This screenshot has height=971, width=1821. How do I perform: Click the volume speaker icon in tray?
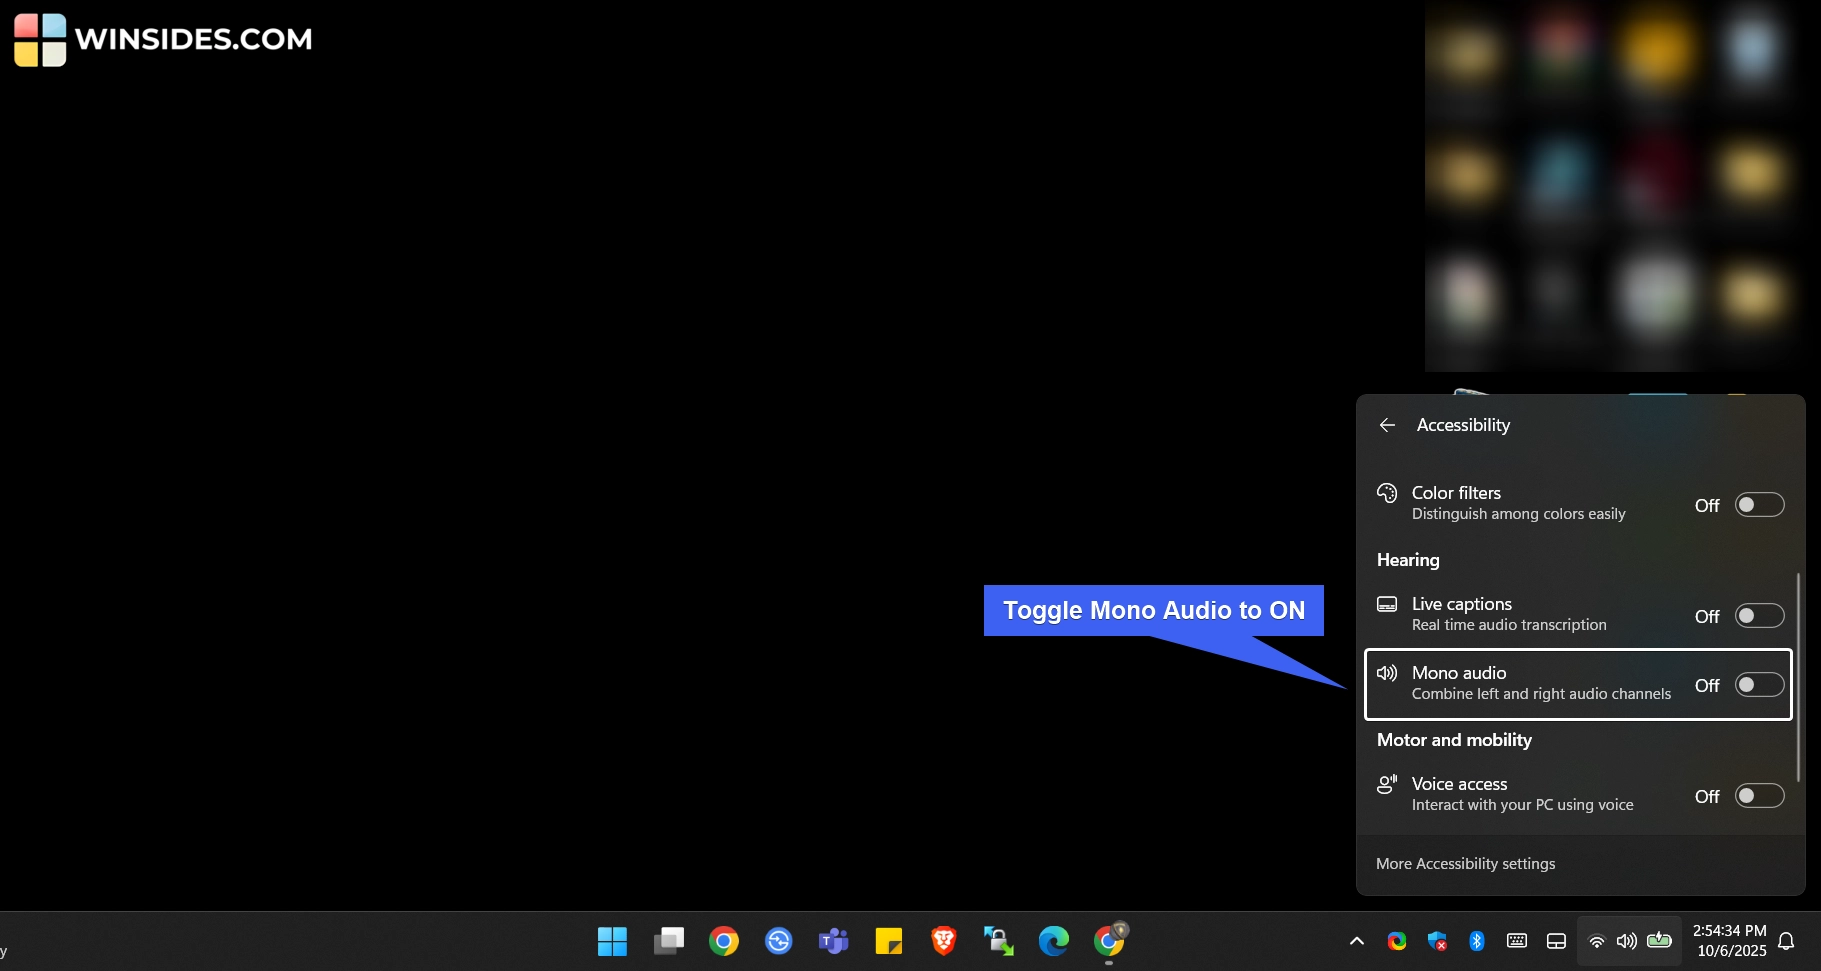tap(1627, 941)
